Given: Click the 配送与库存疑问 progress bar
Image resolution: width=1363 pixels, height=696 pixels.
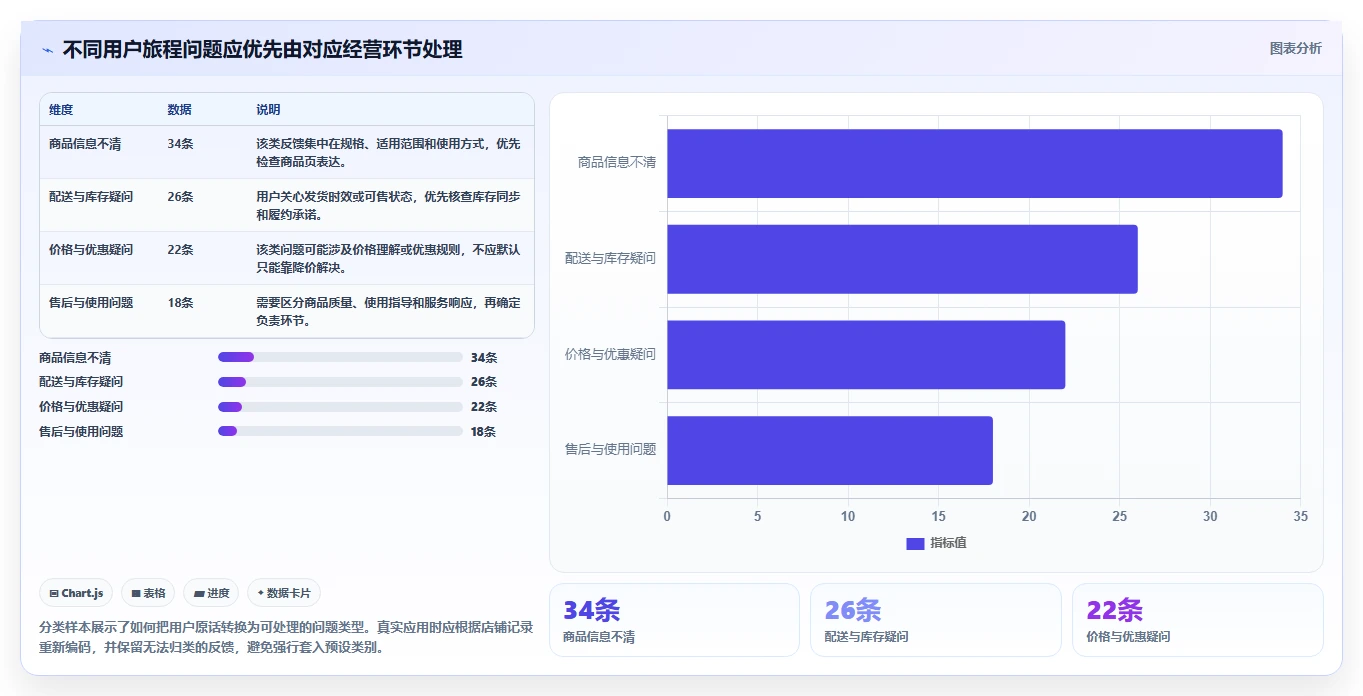Looking at the screenshot, I should pyautogui.click(x=340, y=382).
